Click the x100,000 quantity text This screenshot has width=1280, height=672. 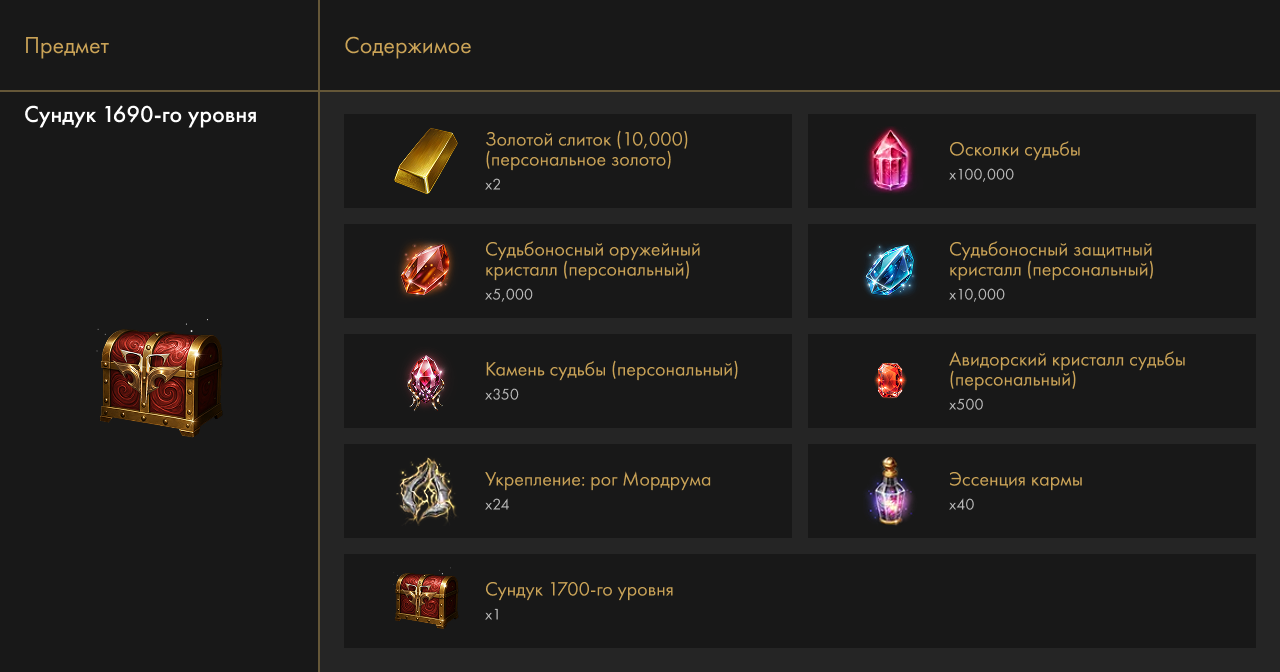point(981,175)
